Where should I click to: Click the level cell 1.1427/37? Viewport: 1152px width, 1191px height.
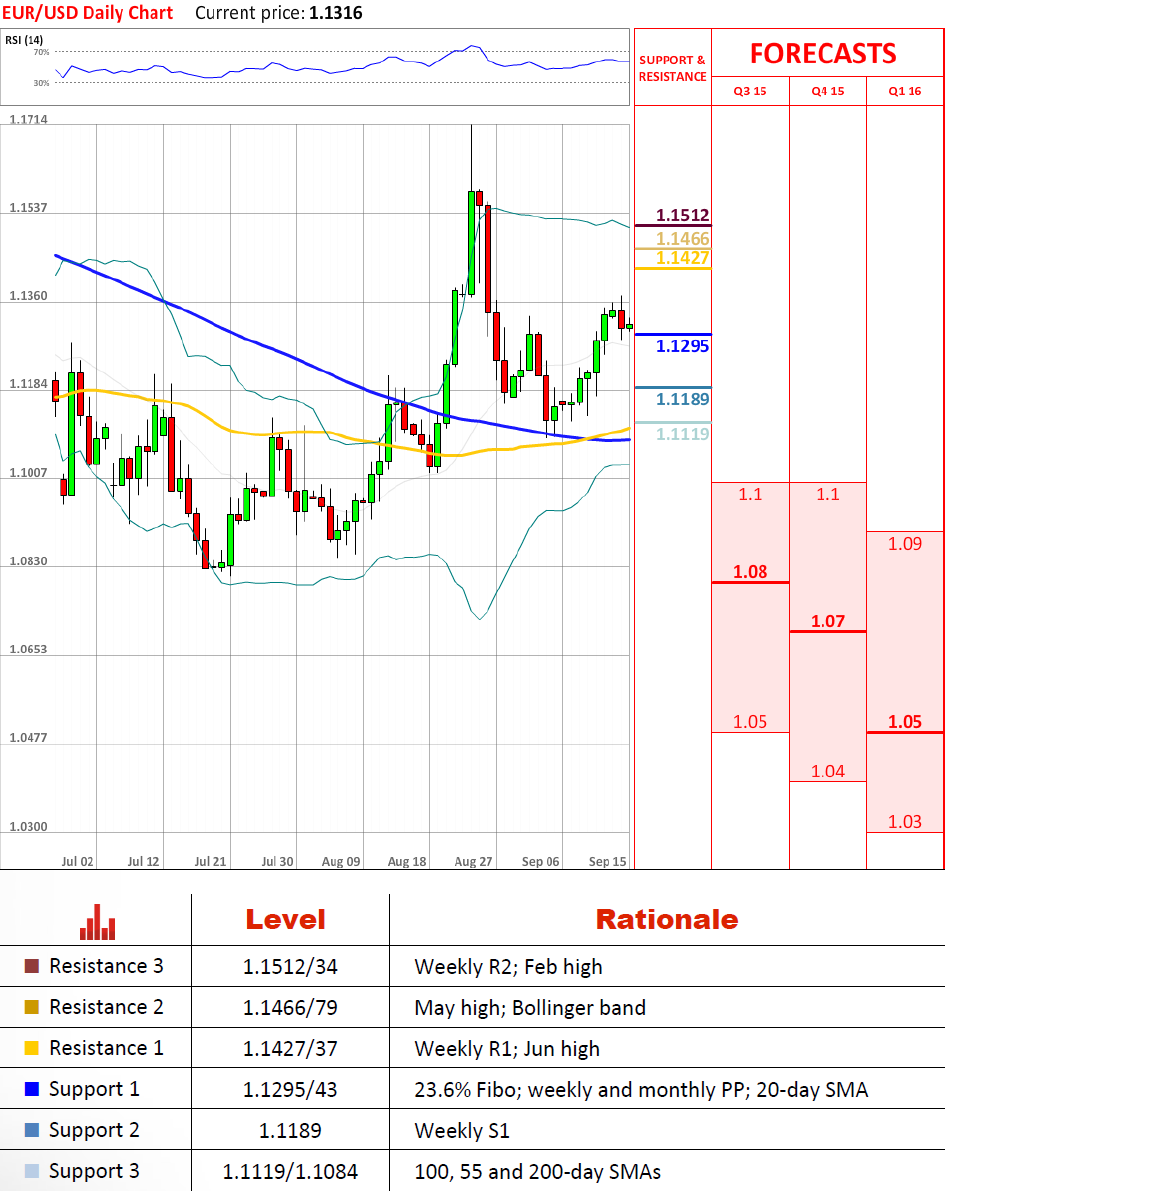pyautogui.click(x=290, y=1049)
